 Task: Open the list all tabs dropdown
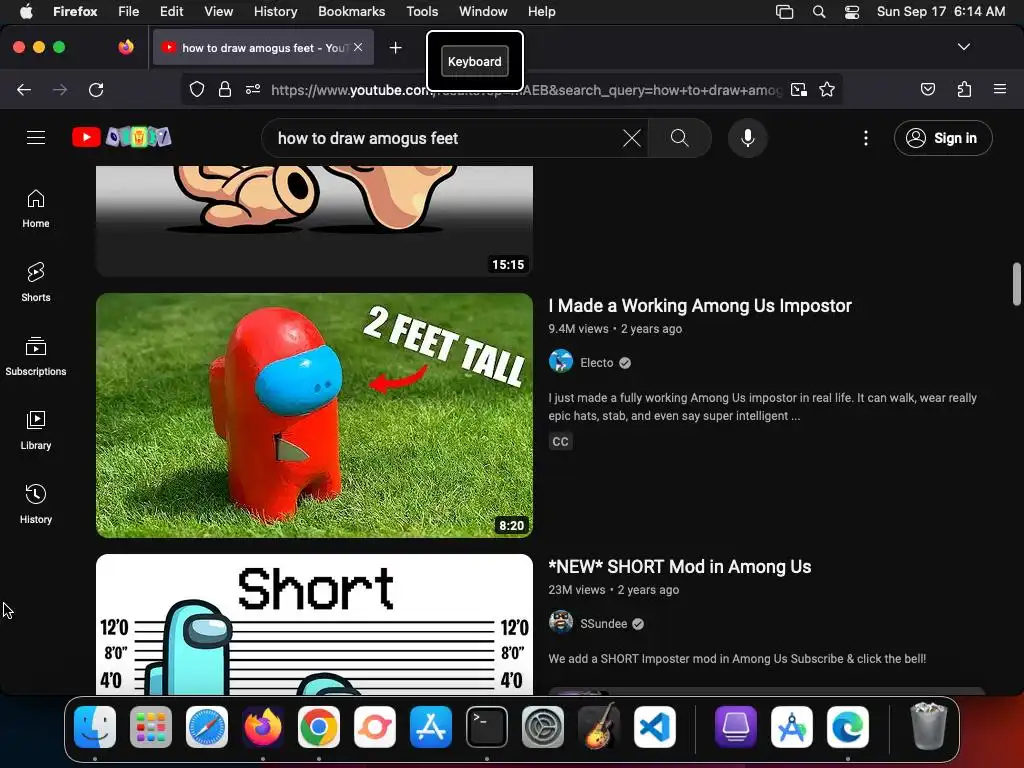point(963,47)
